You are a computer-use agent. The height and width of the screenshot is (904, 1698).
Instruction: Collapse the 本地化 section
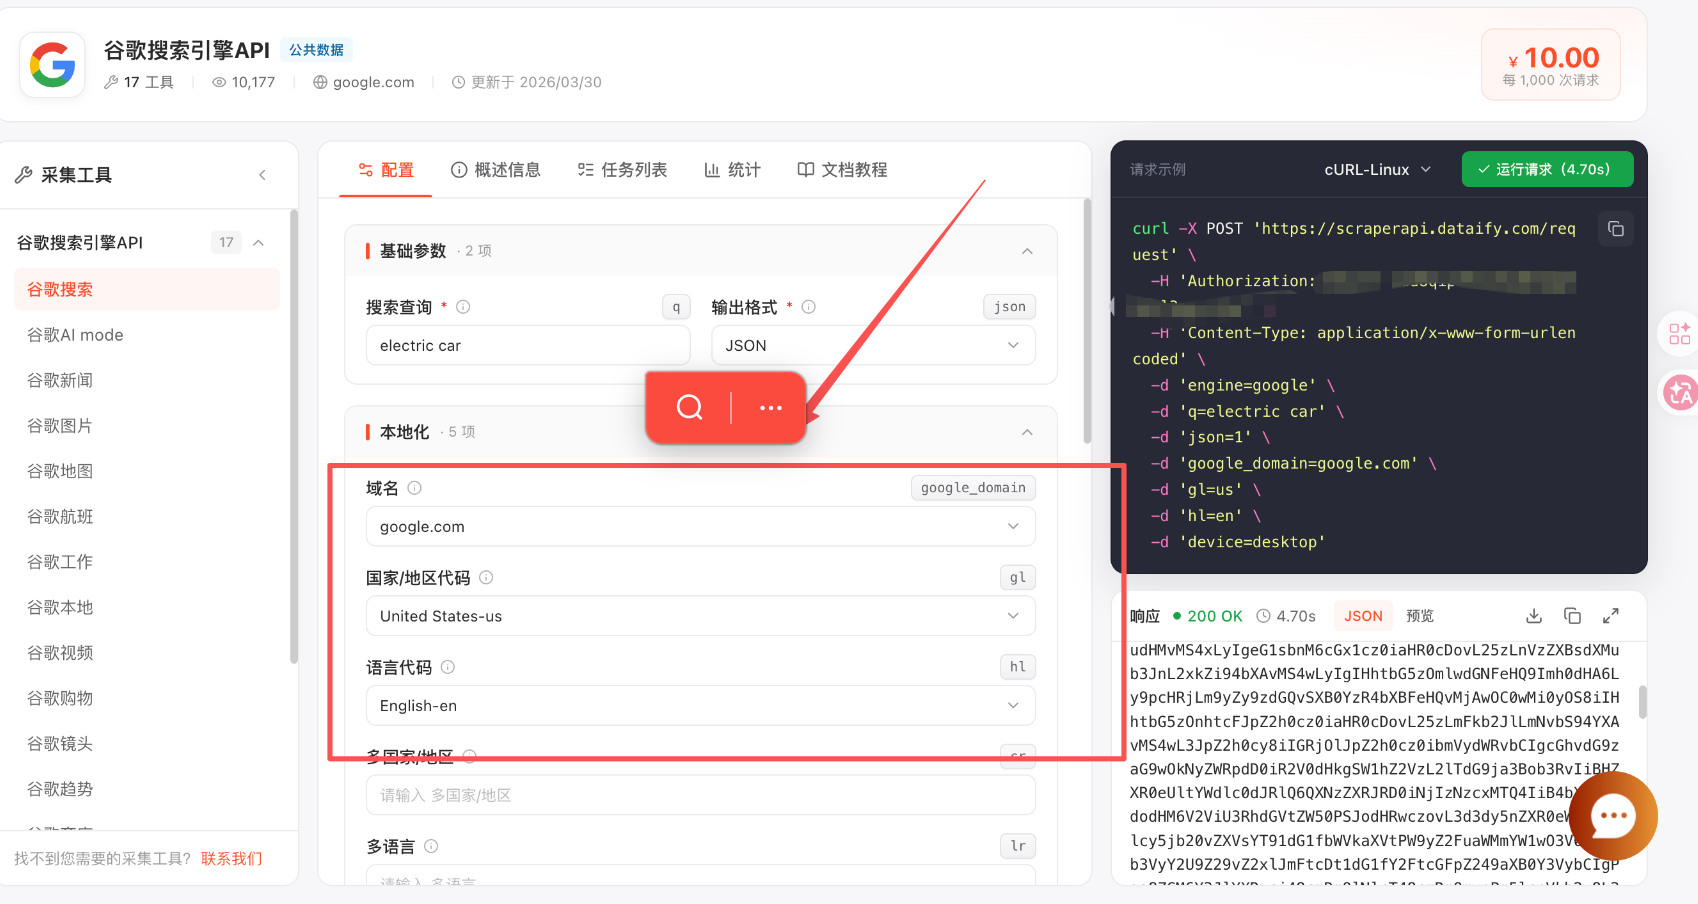(x=1027, y=432)
